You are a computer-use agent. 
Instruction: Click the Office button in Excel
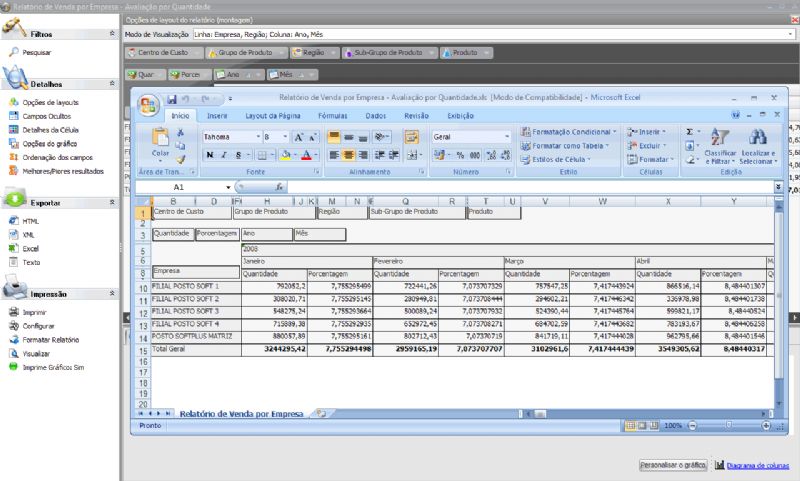point(148,106)
